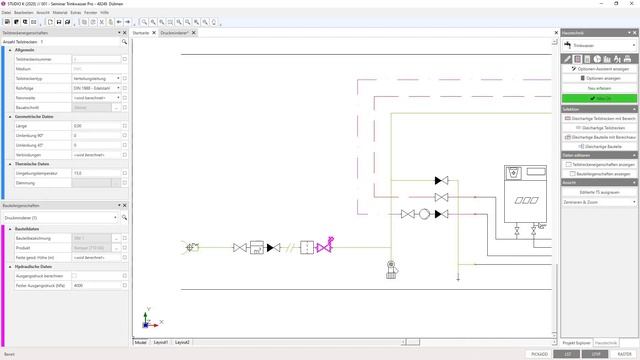Click Gleichartige Teilstrecken button without Bereich

[599, 128]
